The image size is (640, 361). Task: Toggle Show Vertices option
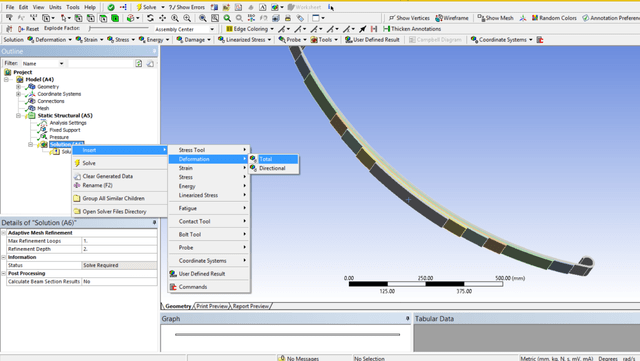(x=409, y=18)
